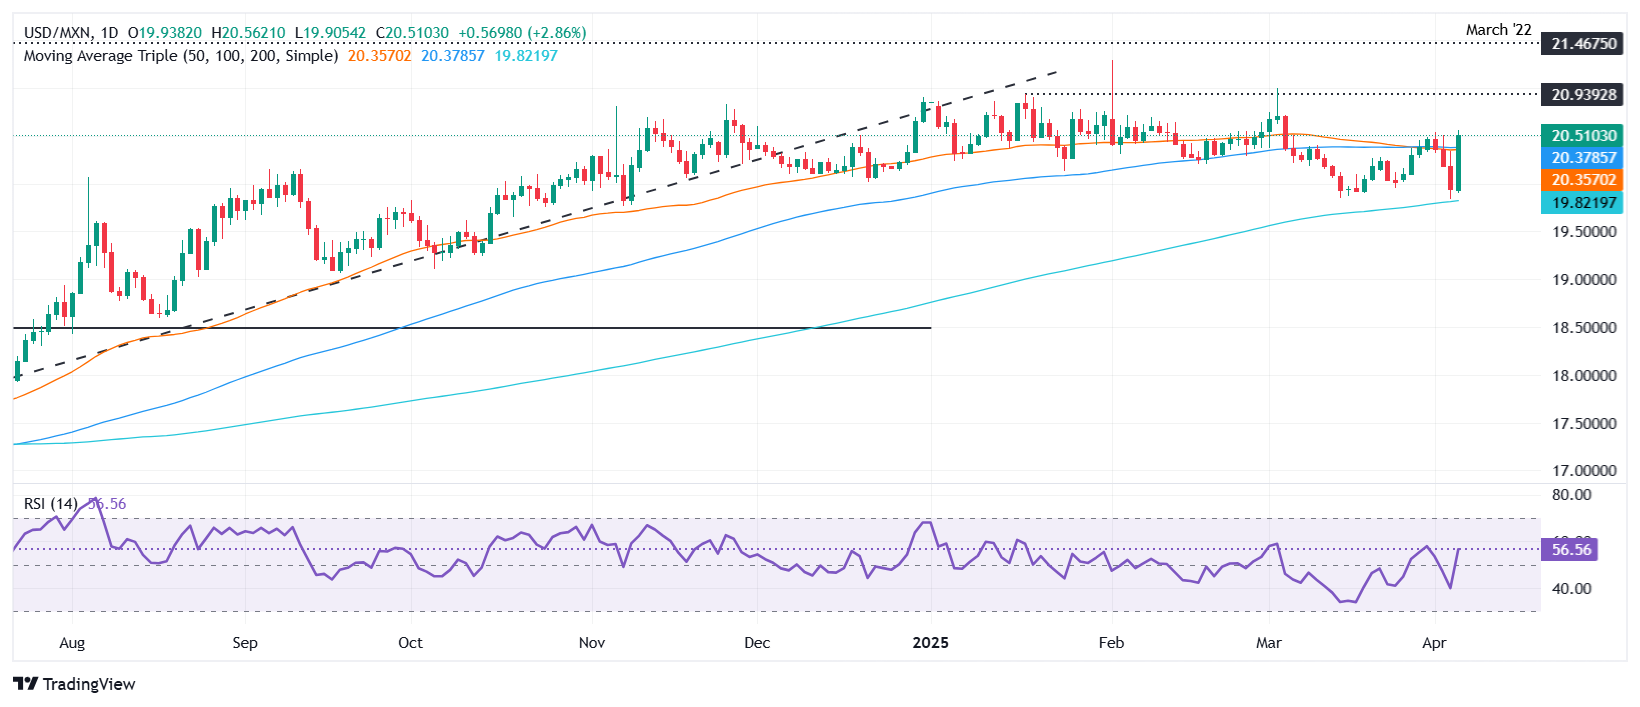
Task: Click the blue 20.37857 moving average label
Action: (x=1583, y=158)
